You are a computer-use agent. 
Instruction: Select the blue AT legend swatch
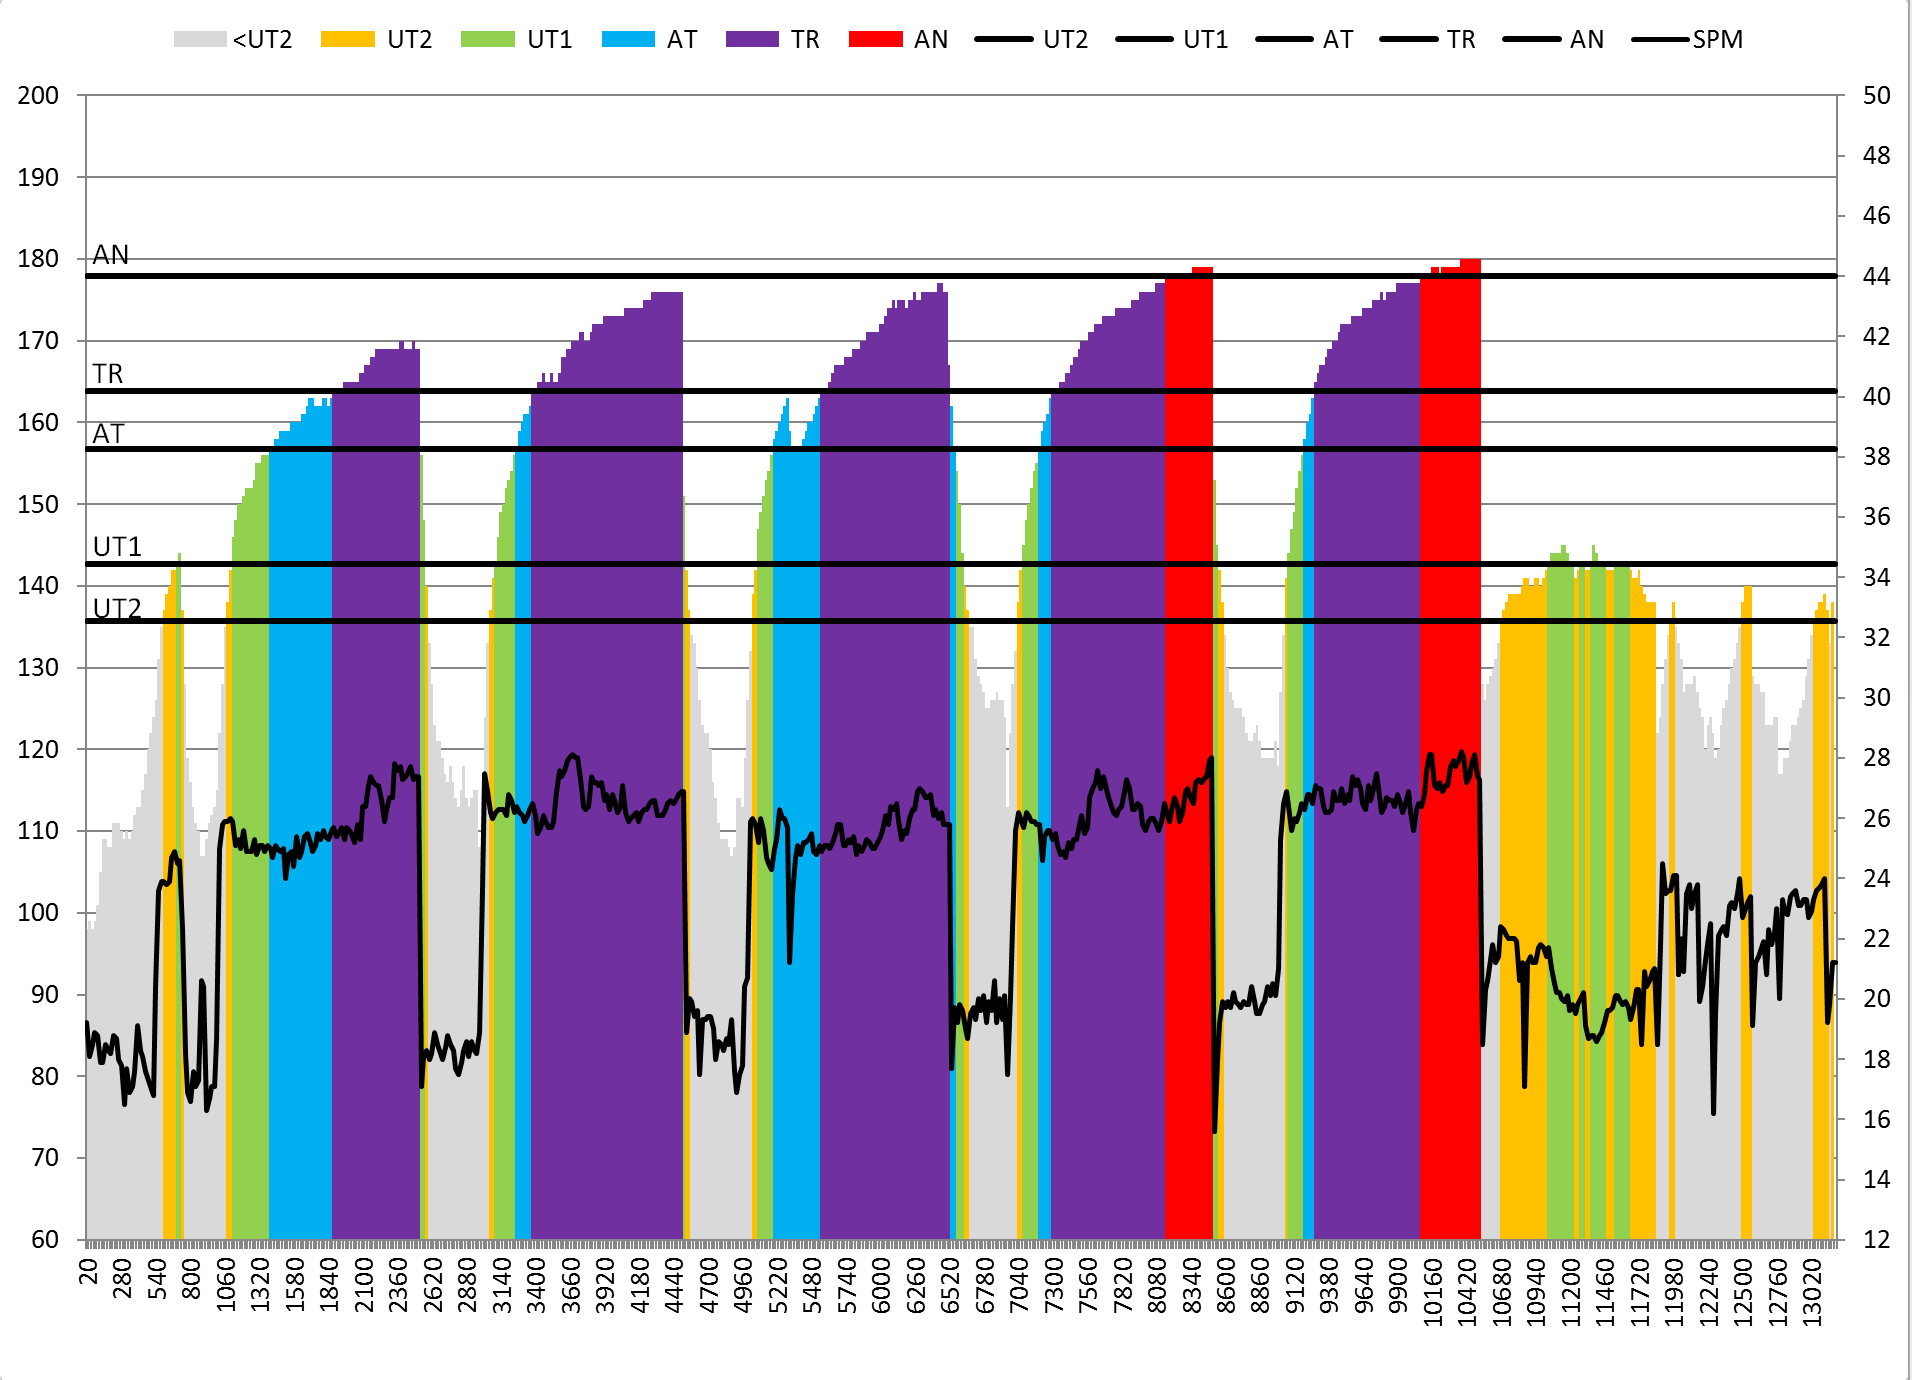(628, 40)
